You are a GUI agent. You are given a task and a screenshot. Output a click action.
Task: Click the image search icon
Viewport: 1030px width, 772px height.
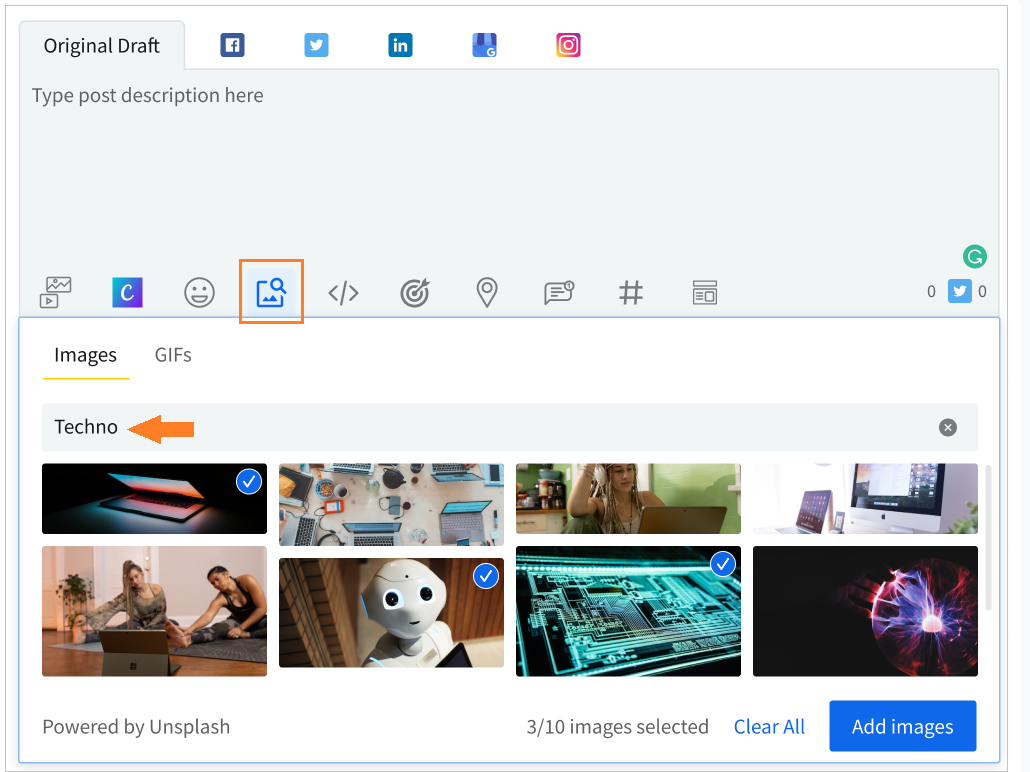coord(271,292)
